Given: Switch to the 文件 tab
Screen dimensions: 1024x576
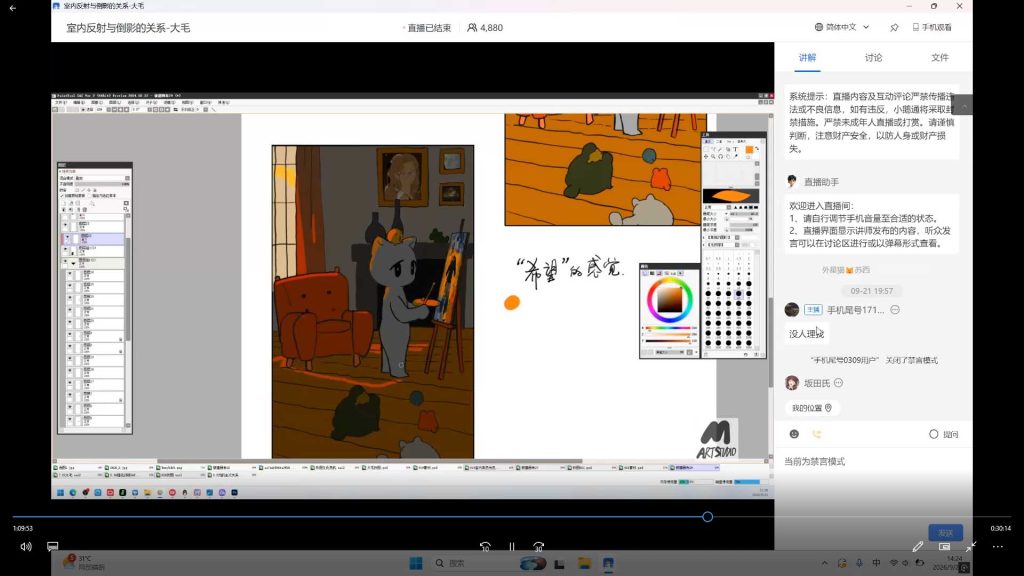Looking at the screenshot, I should click(940, 57).
